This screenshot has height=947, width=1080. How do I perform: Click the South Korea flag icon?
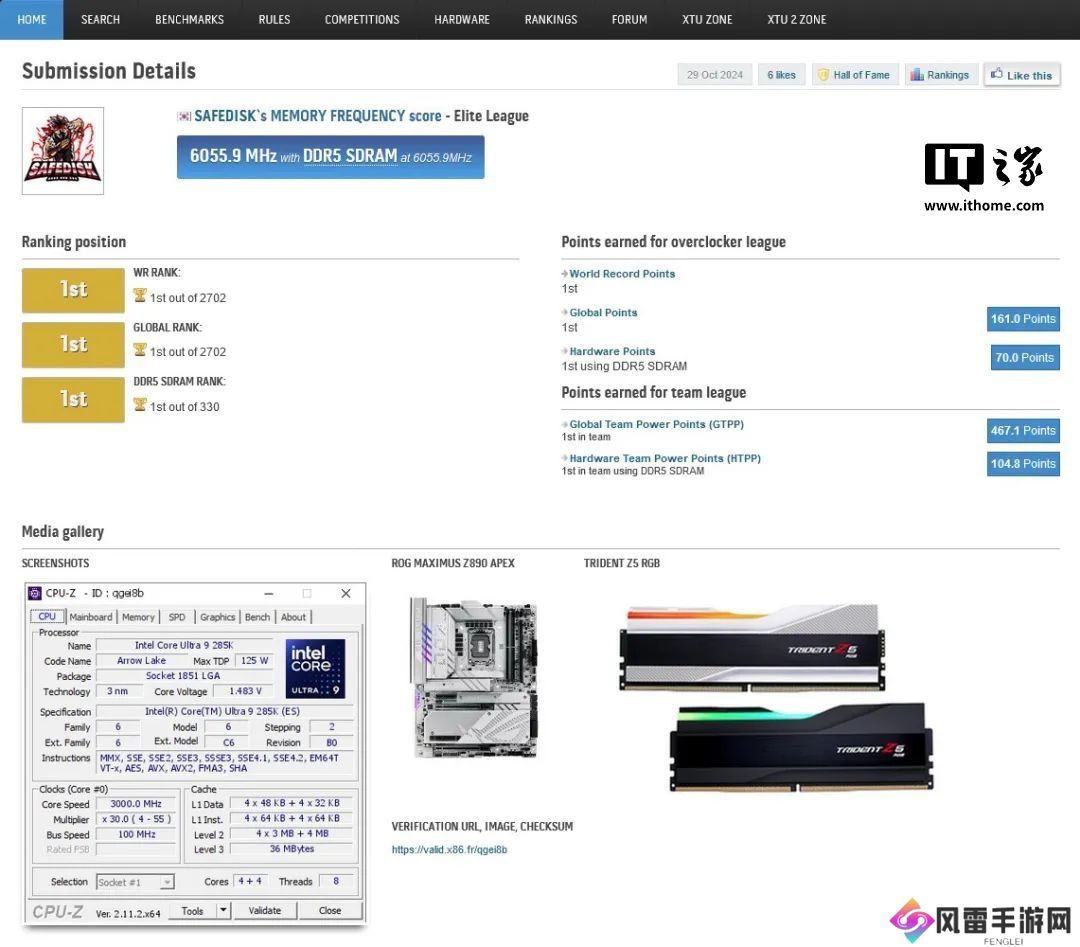pyautogui.click(x=184, y=117)
